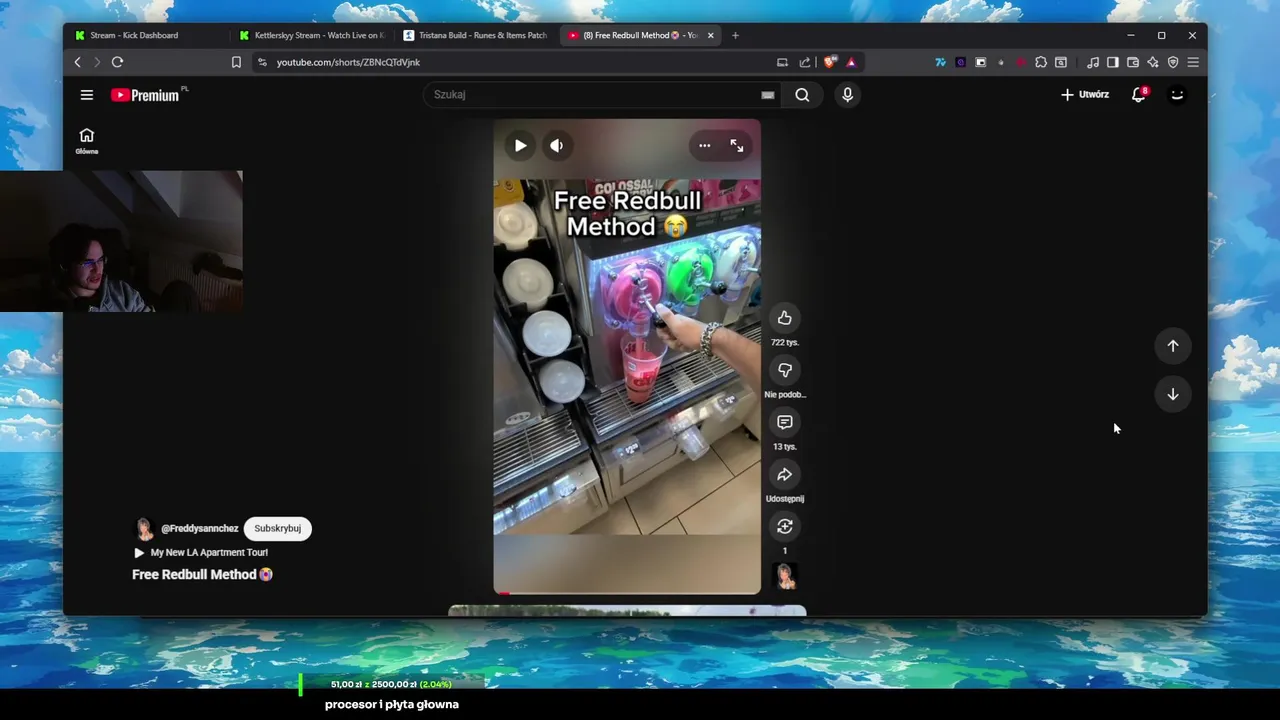Open a new browser tab
This screenshot has height=720, width=1280.
(x=735, y=35)
